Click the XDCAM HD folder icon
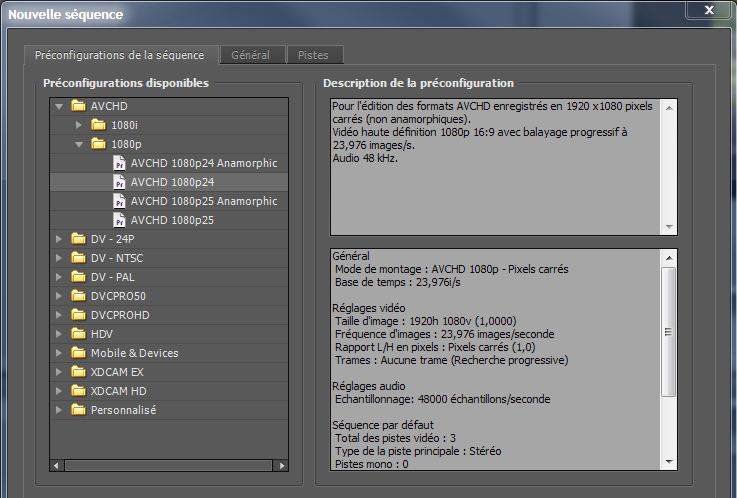This screenshot has height=498, width=737. [78, 391]
